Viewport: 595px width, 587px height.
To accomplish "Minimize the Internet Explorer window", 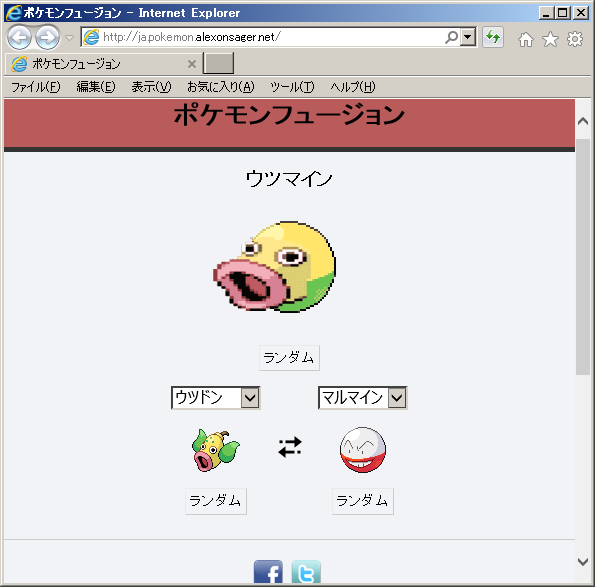I will [546, 13].
